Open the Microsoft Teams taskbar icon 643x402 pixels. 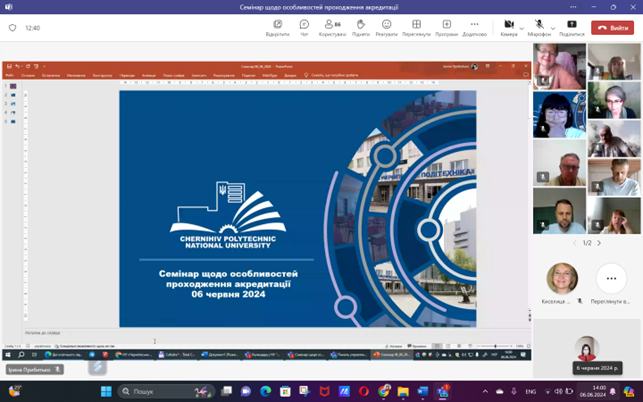pyautogui.click(x=443, y=391)
